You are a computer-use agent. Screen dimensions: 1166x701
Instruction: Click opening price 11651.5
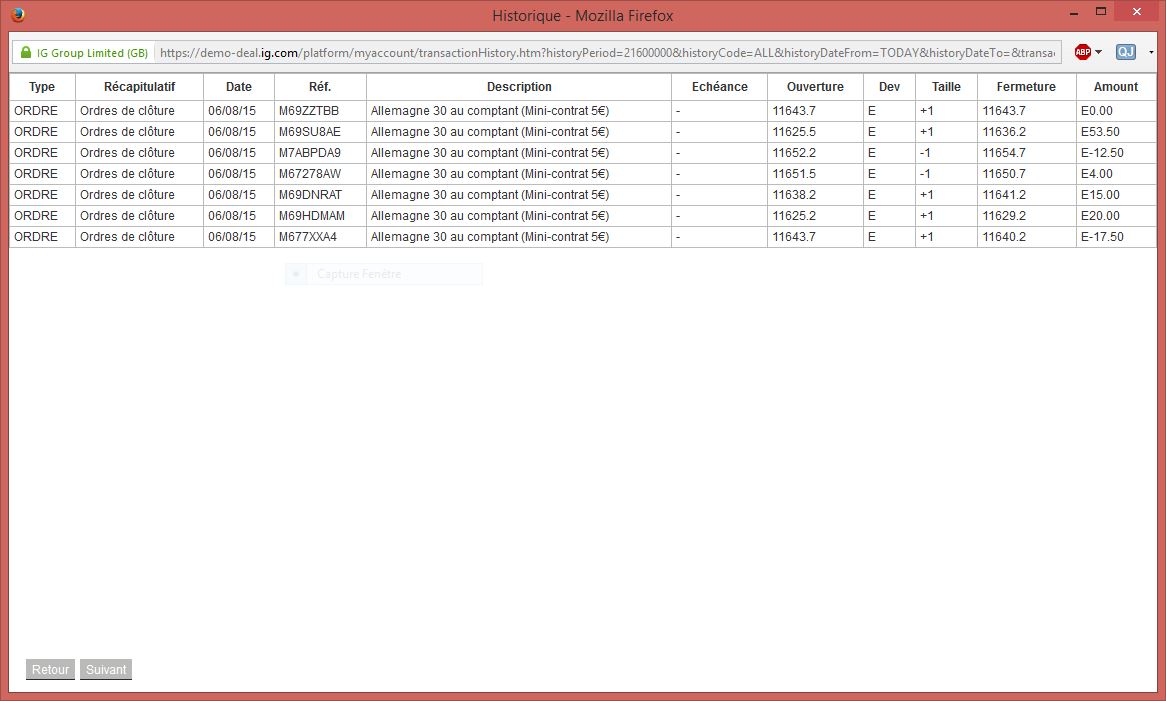click(x=793, y=173)
